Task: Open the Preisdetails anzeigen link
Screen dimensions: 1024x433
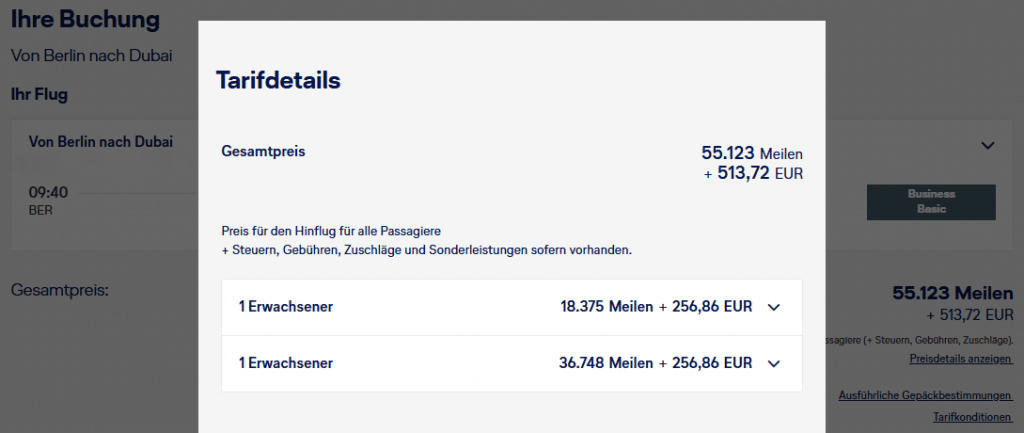Action: pos(961,359)
